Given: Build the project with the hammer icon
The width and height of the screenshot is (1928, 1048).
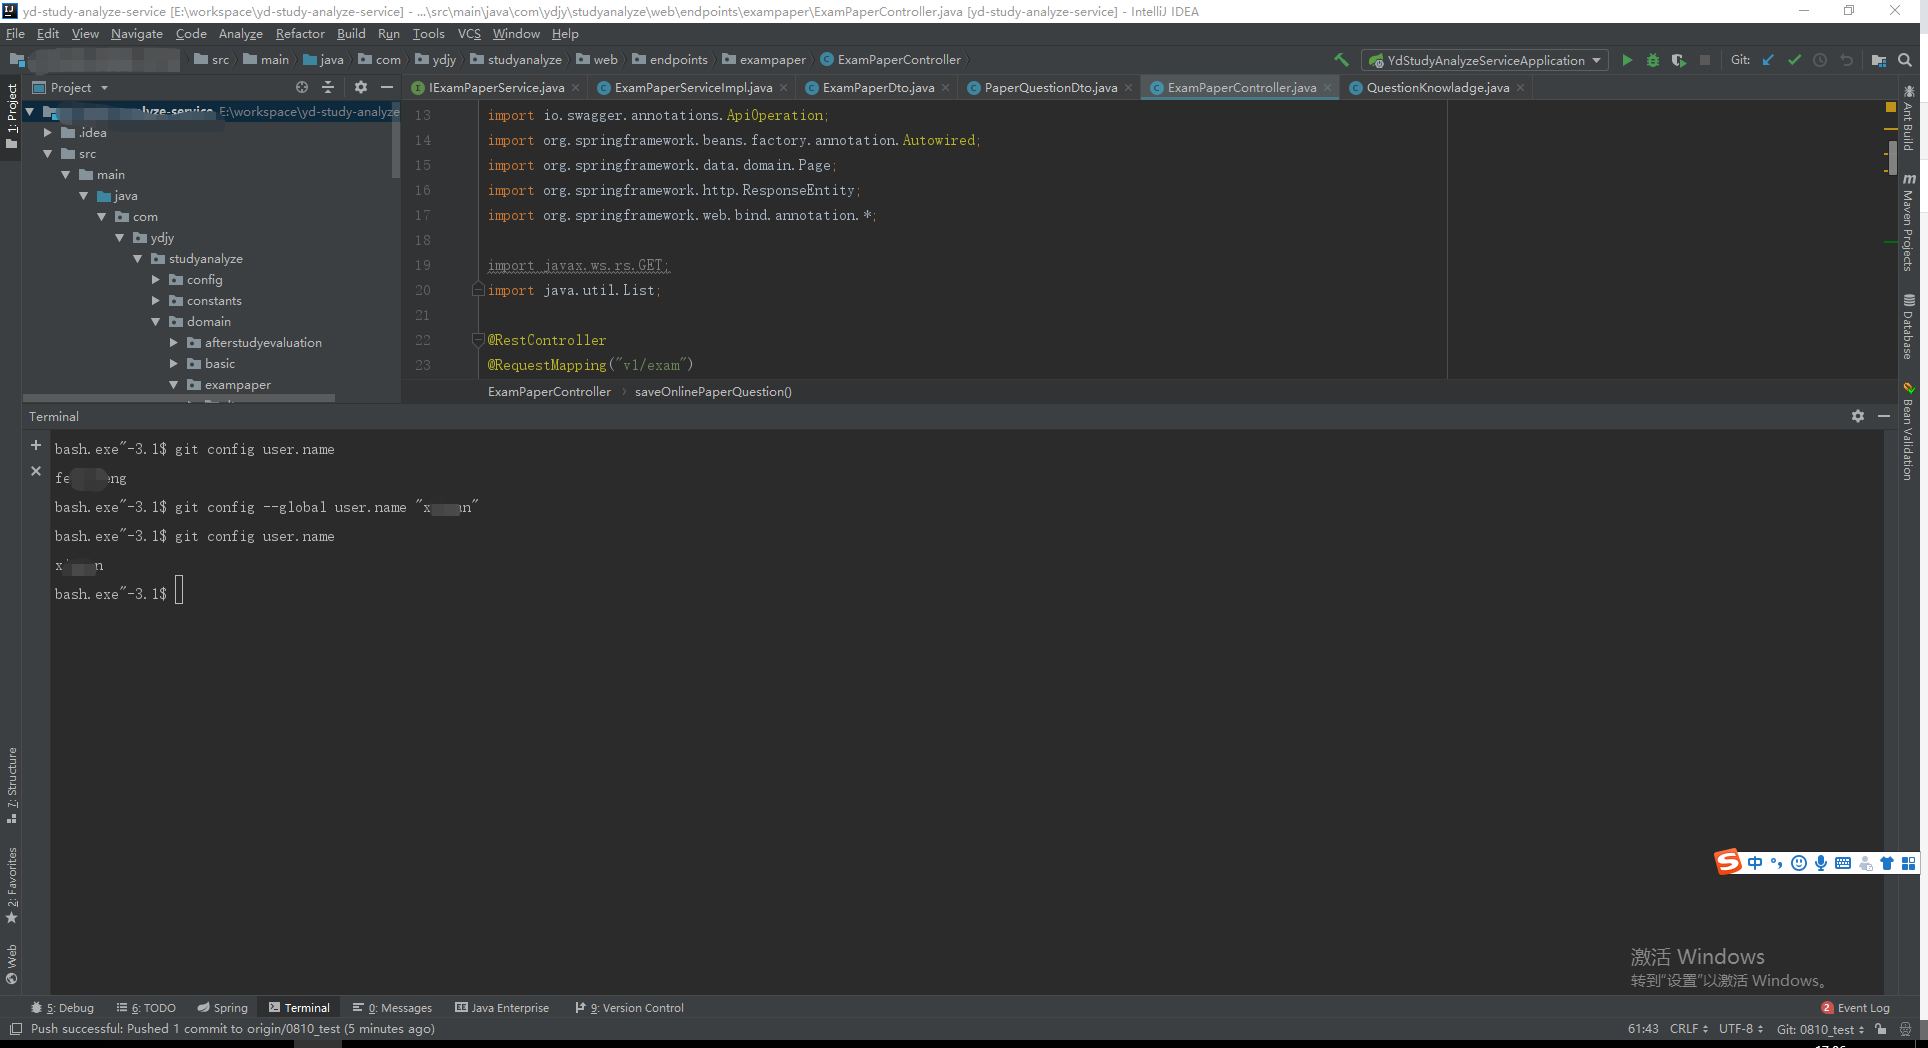Looking at the screenshot, I should 1341,60.
